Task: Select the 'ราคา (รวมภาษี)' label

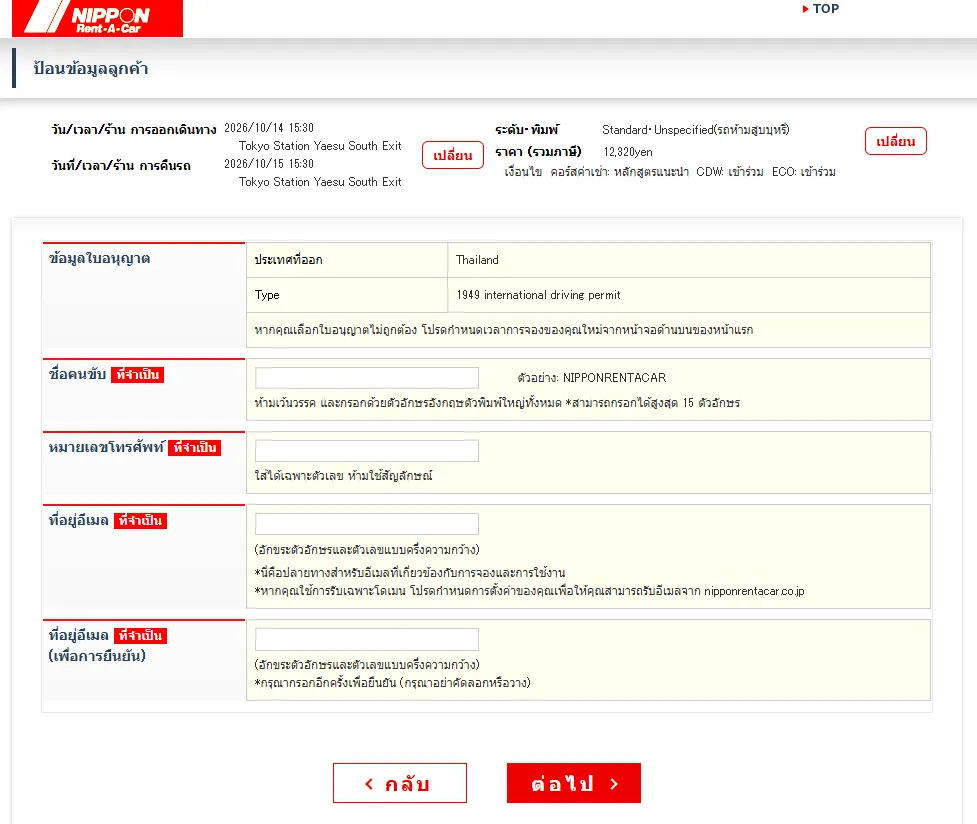Action: pos(538,151)
